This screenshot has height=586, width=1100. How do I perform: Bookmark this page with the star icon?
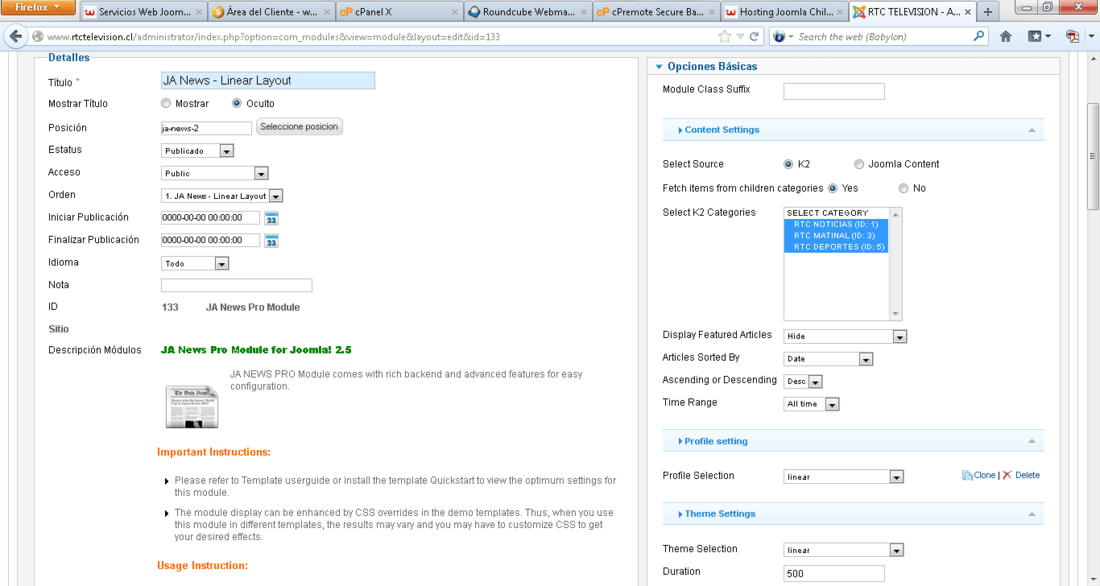pos(724,36)
